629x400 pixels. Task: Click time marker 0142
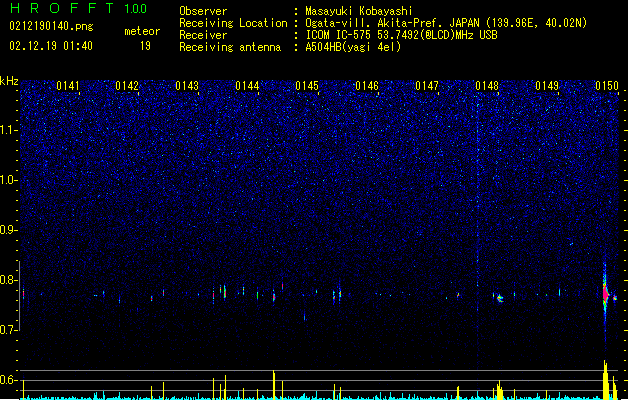point(127,86)
